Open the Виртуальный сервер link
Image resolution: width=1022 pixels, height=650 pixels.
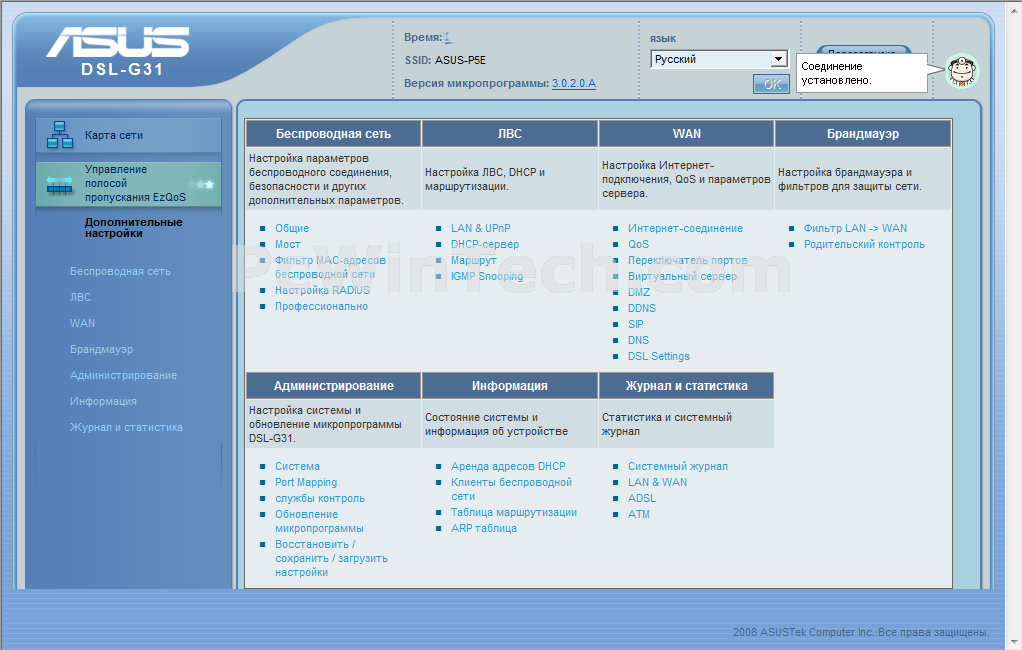pos(682,276)
